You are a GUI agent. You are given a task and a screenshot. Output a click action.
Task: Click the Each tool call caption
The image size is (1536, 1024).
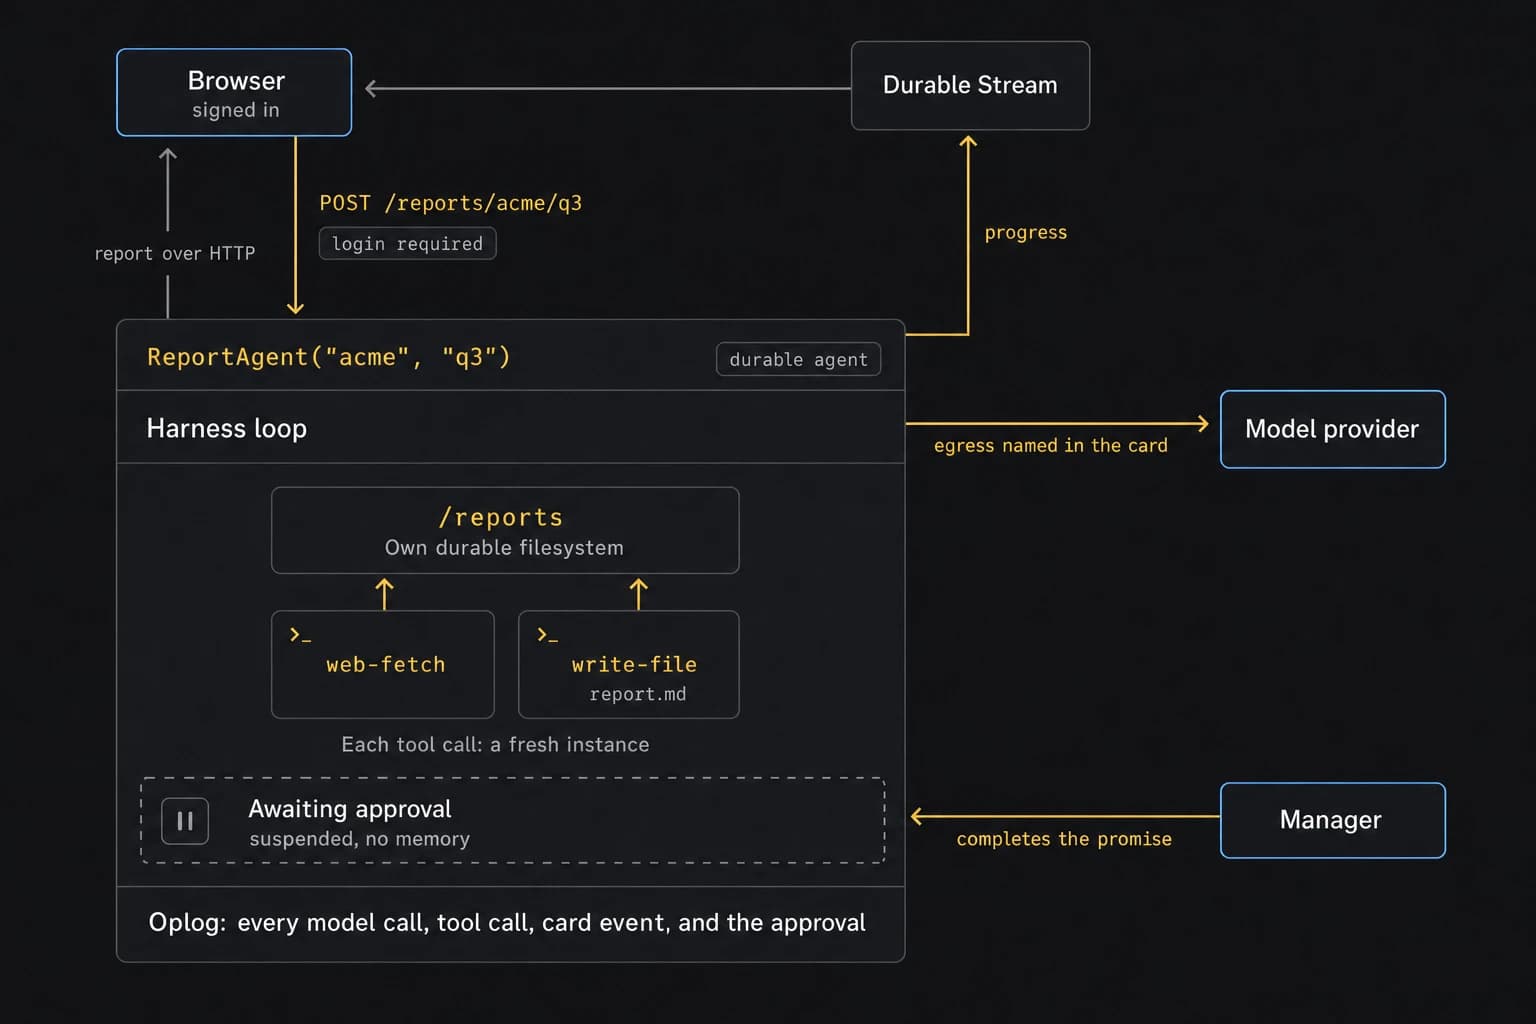tap(495, 745)
